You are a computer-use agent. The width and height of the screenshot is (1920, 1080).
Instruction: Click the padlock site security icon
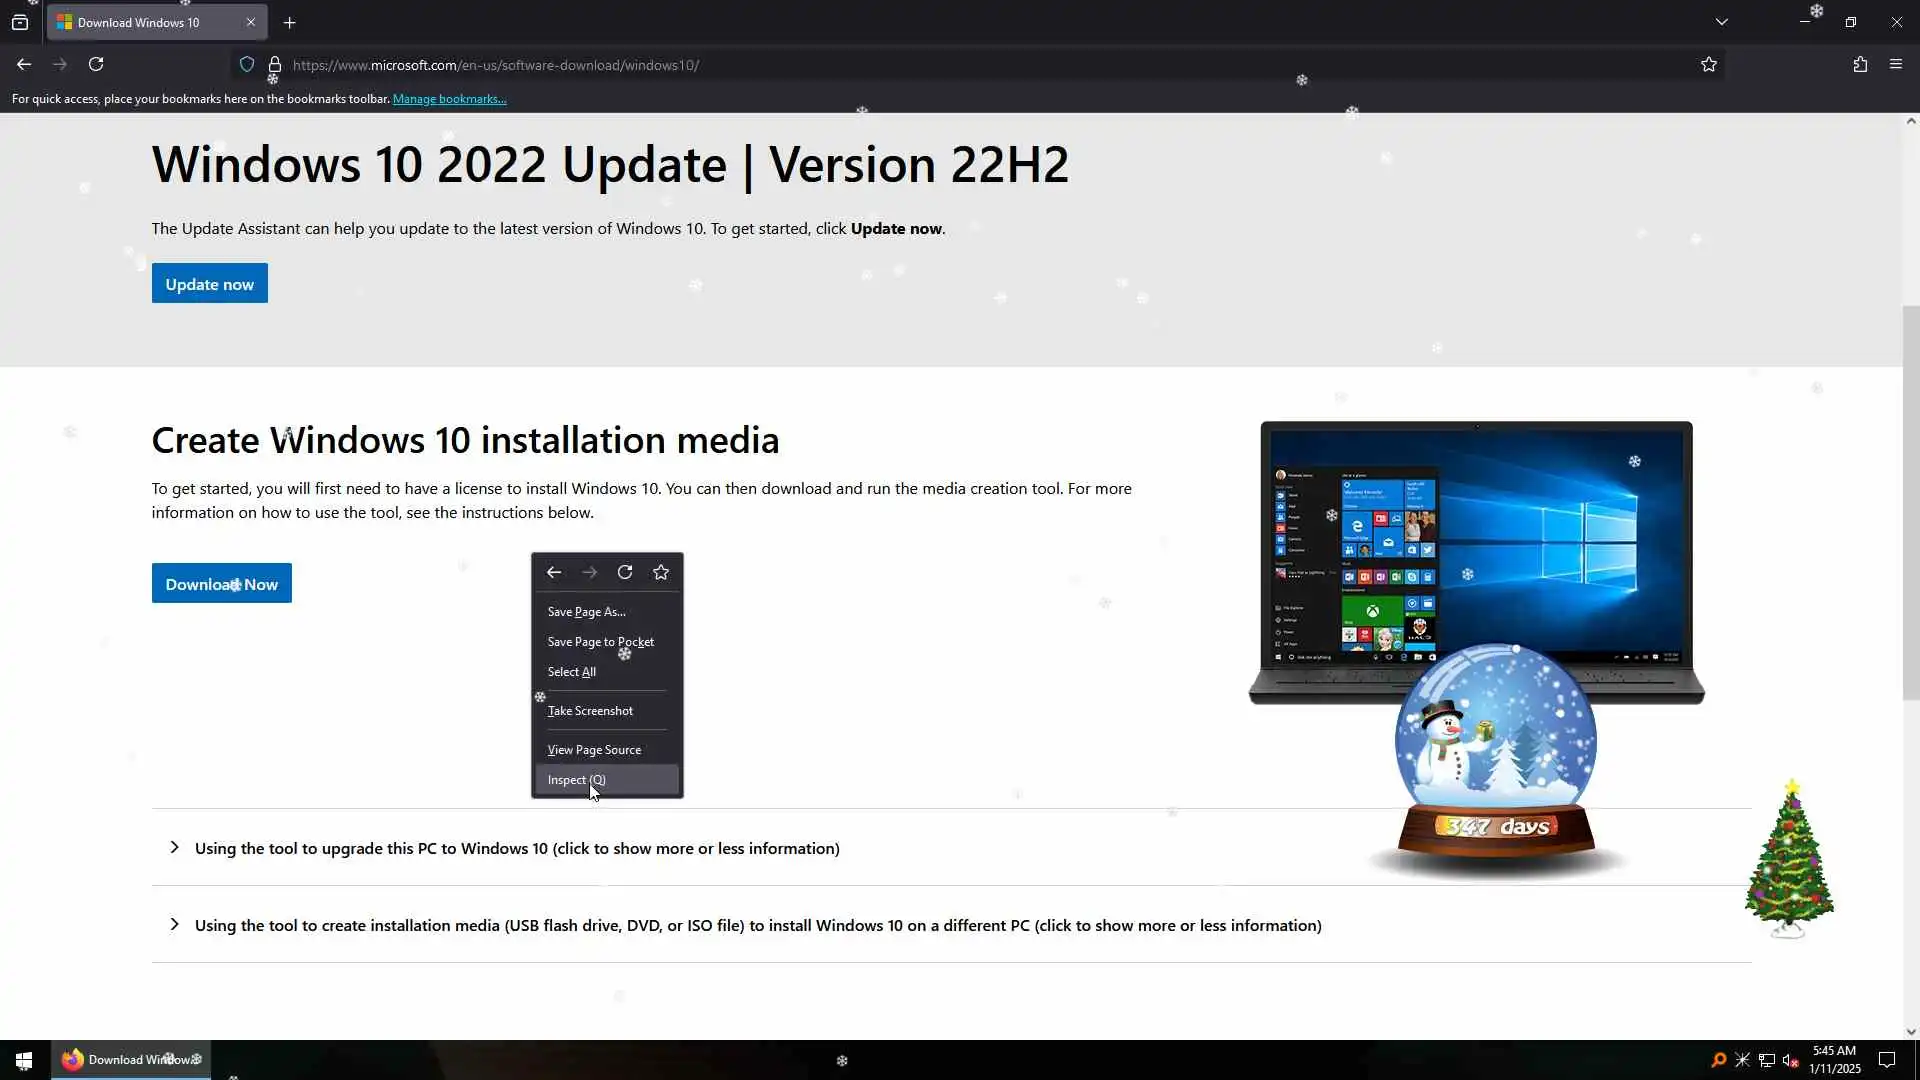click(x=274, y=65)
